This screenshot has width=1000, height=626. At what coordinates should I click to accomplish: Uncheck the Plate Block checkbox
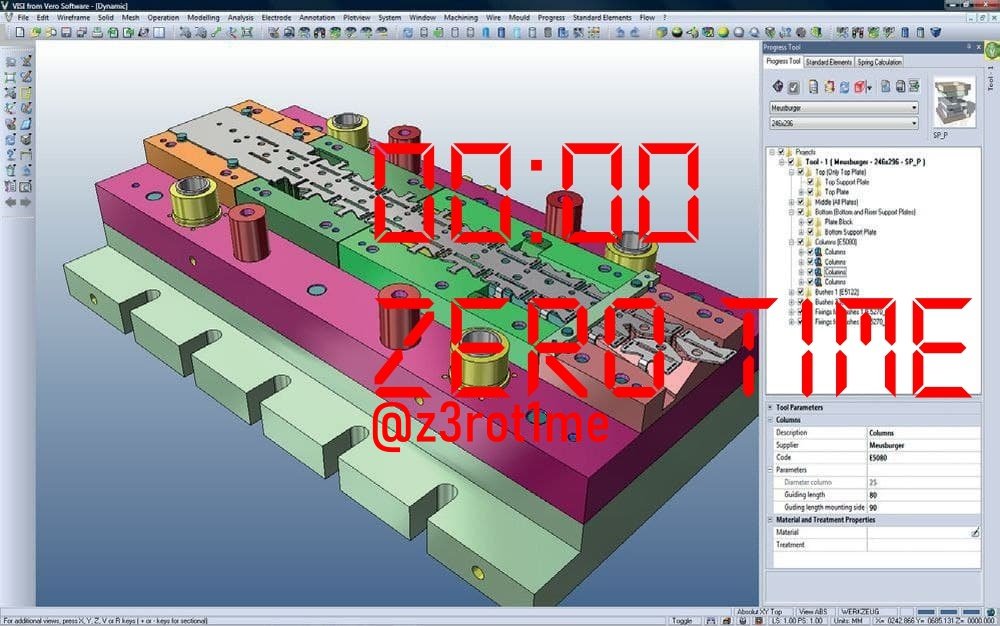coord(811,222)
